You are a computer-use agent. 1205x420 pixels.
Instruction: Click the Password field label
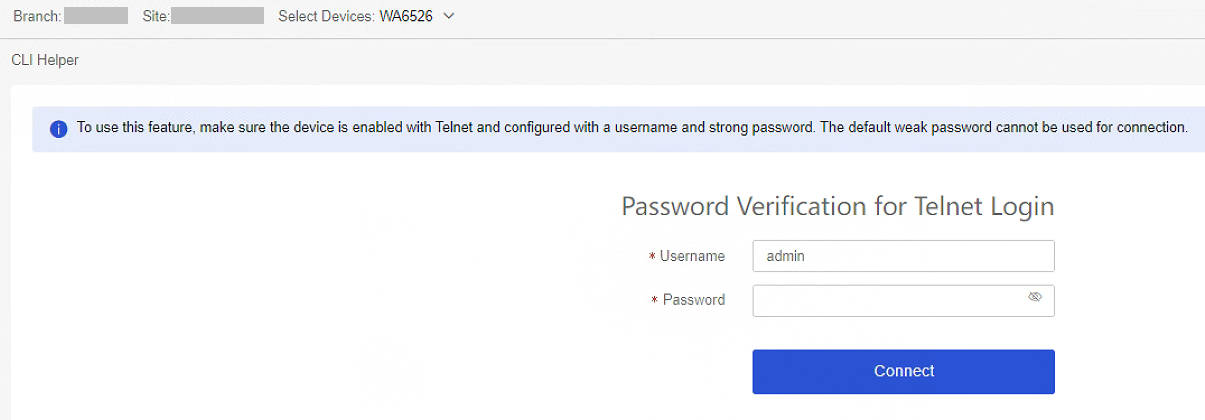[694, 300]
